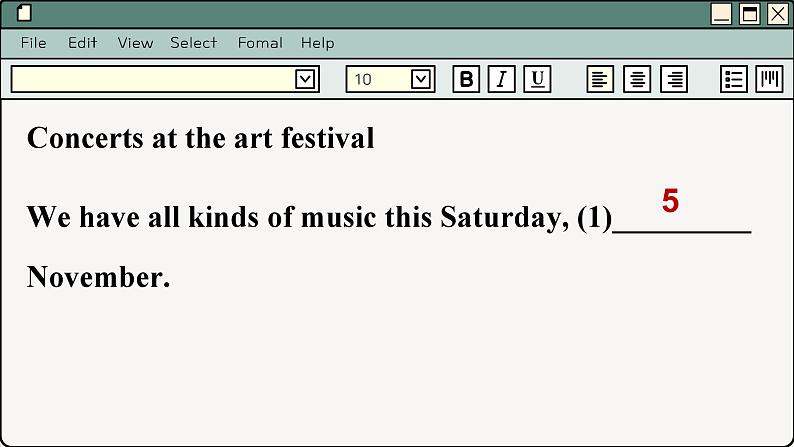Open the Edit menu
This screenshot has height=447, width=794.
point(83,43)
